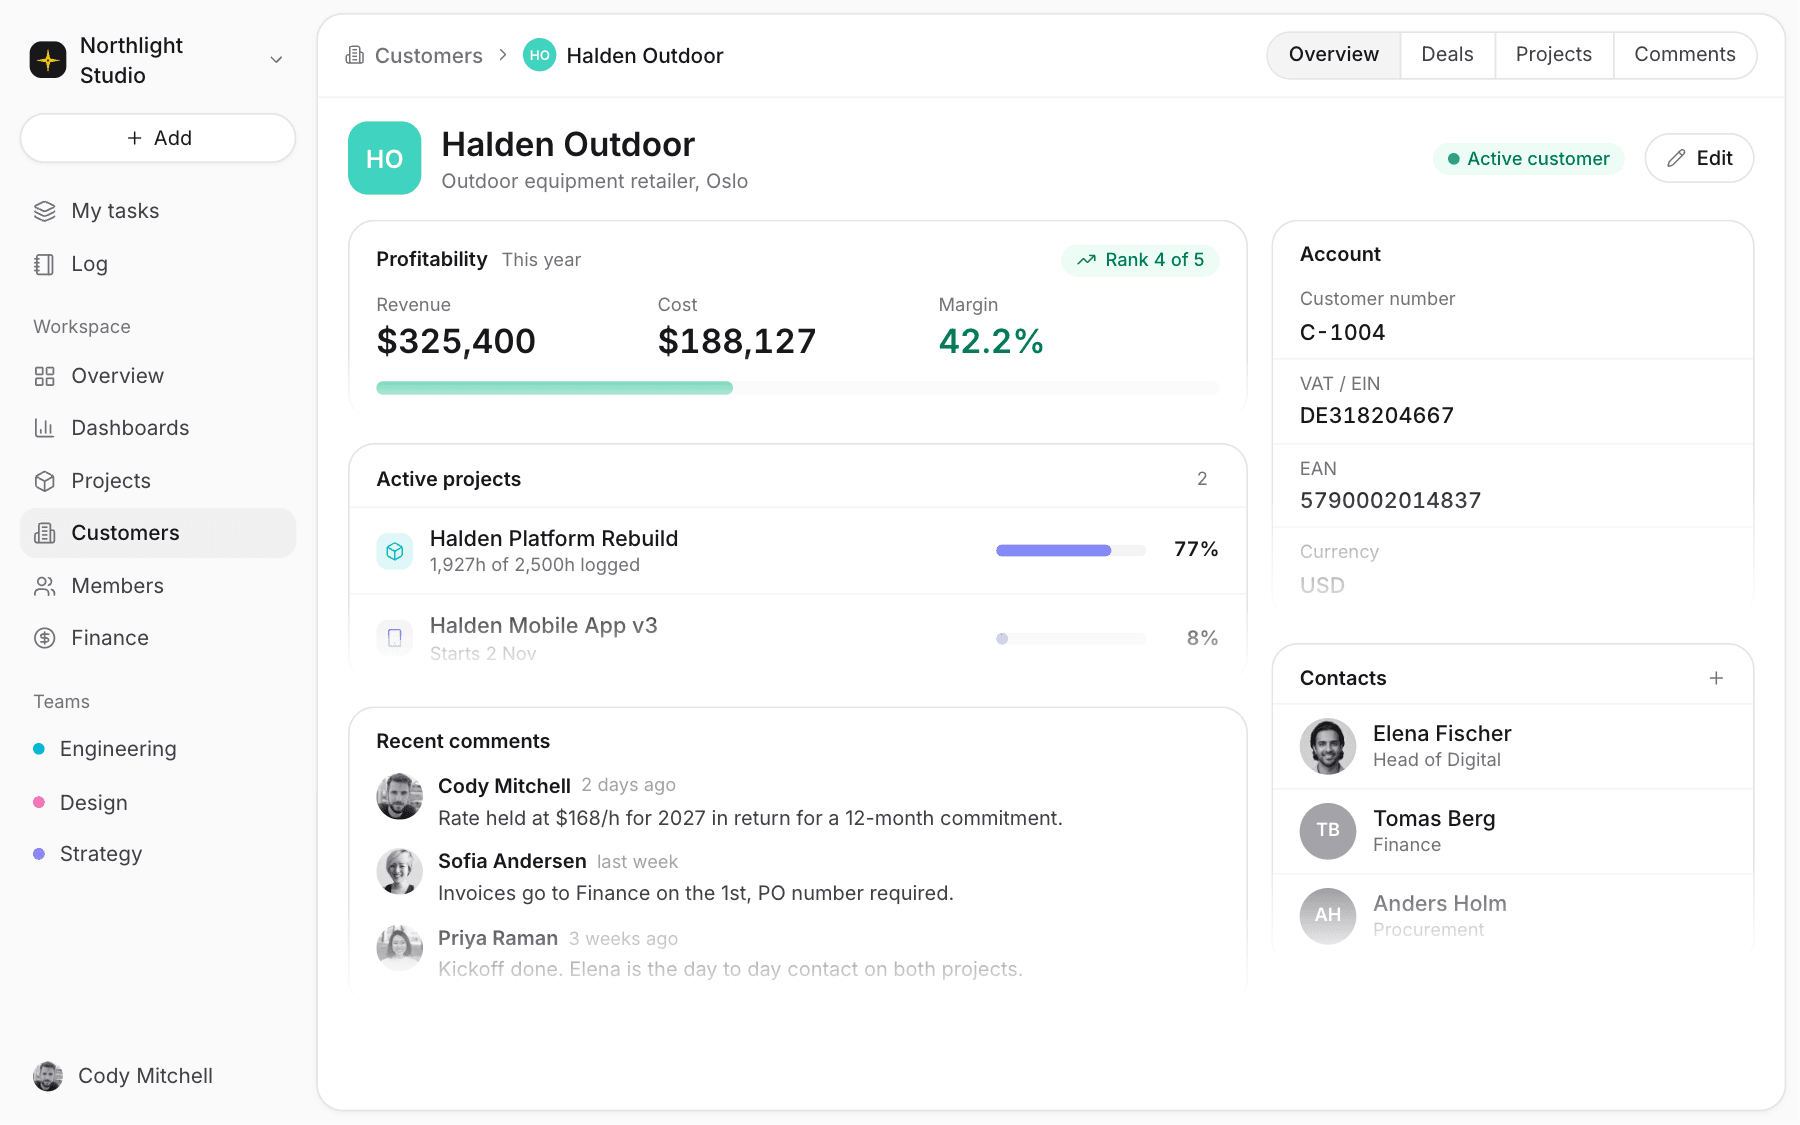Open Dashboards bar chart icon
This screenshot has height=1125, width=1800.
tap(45, 428)
